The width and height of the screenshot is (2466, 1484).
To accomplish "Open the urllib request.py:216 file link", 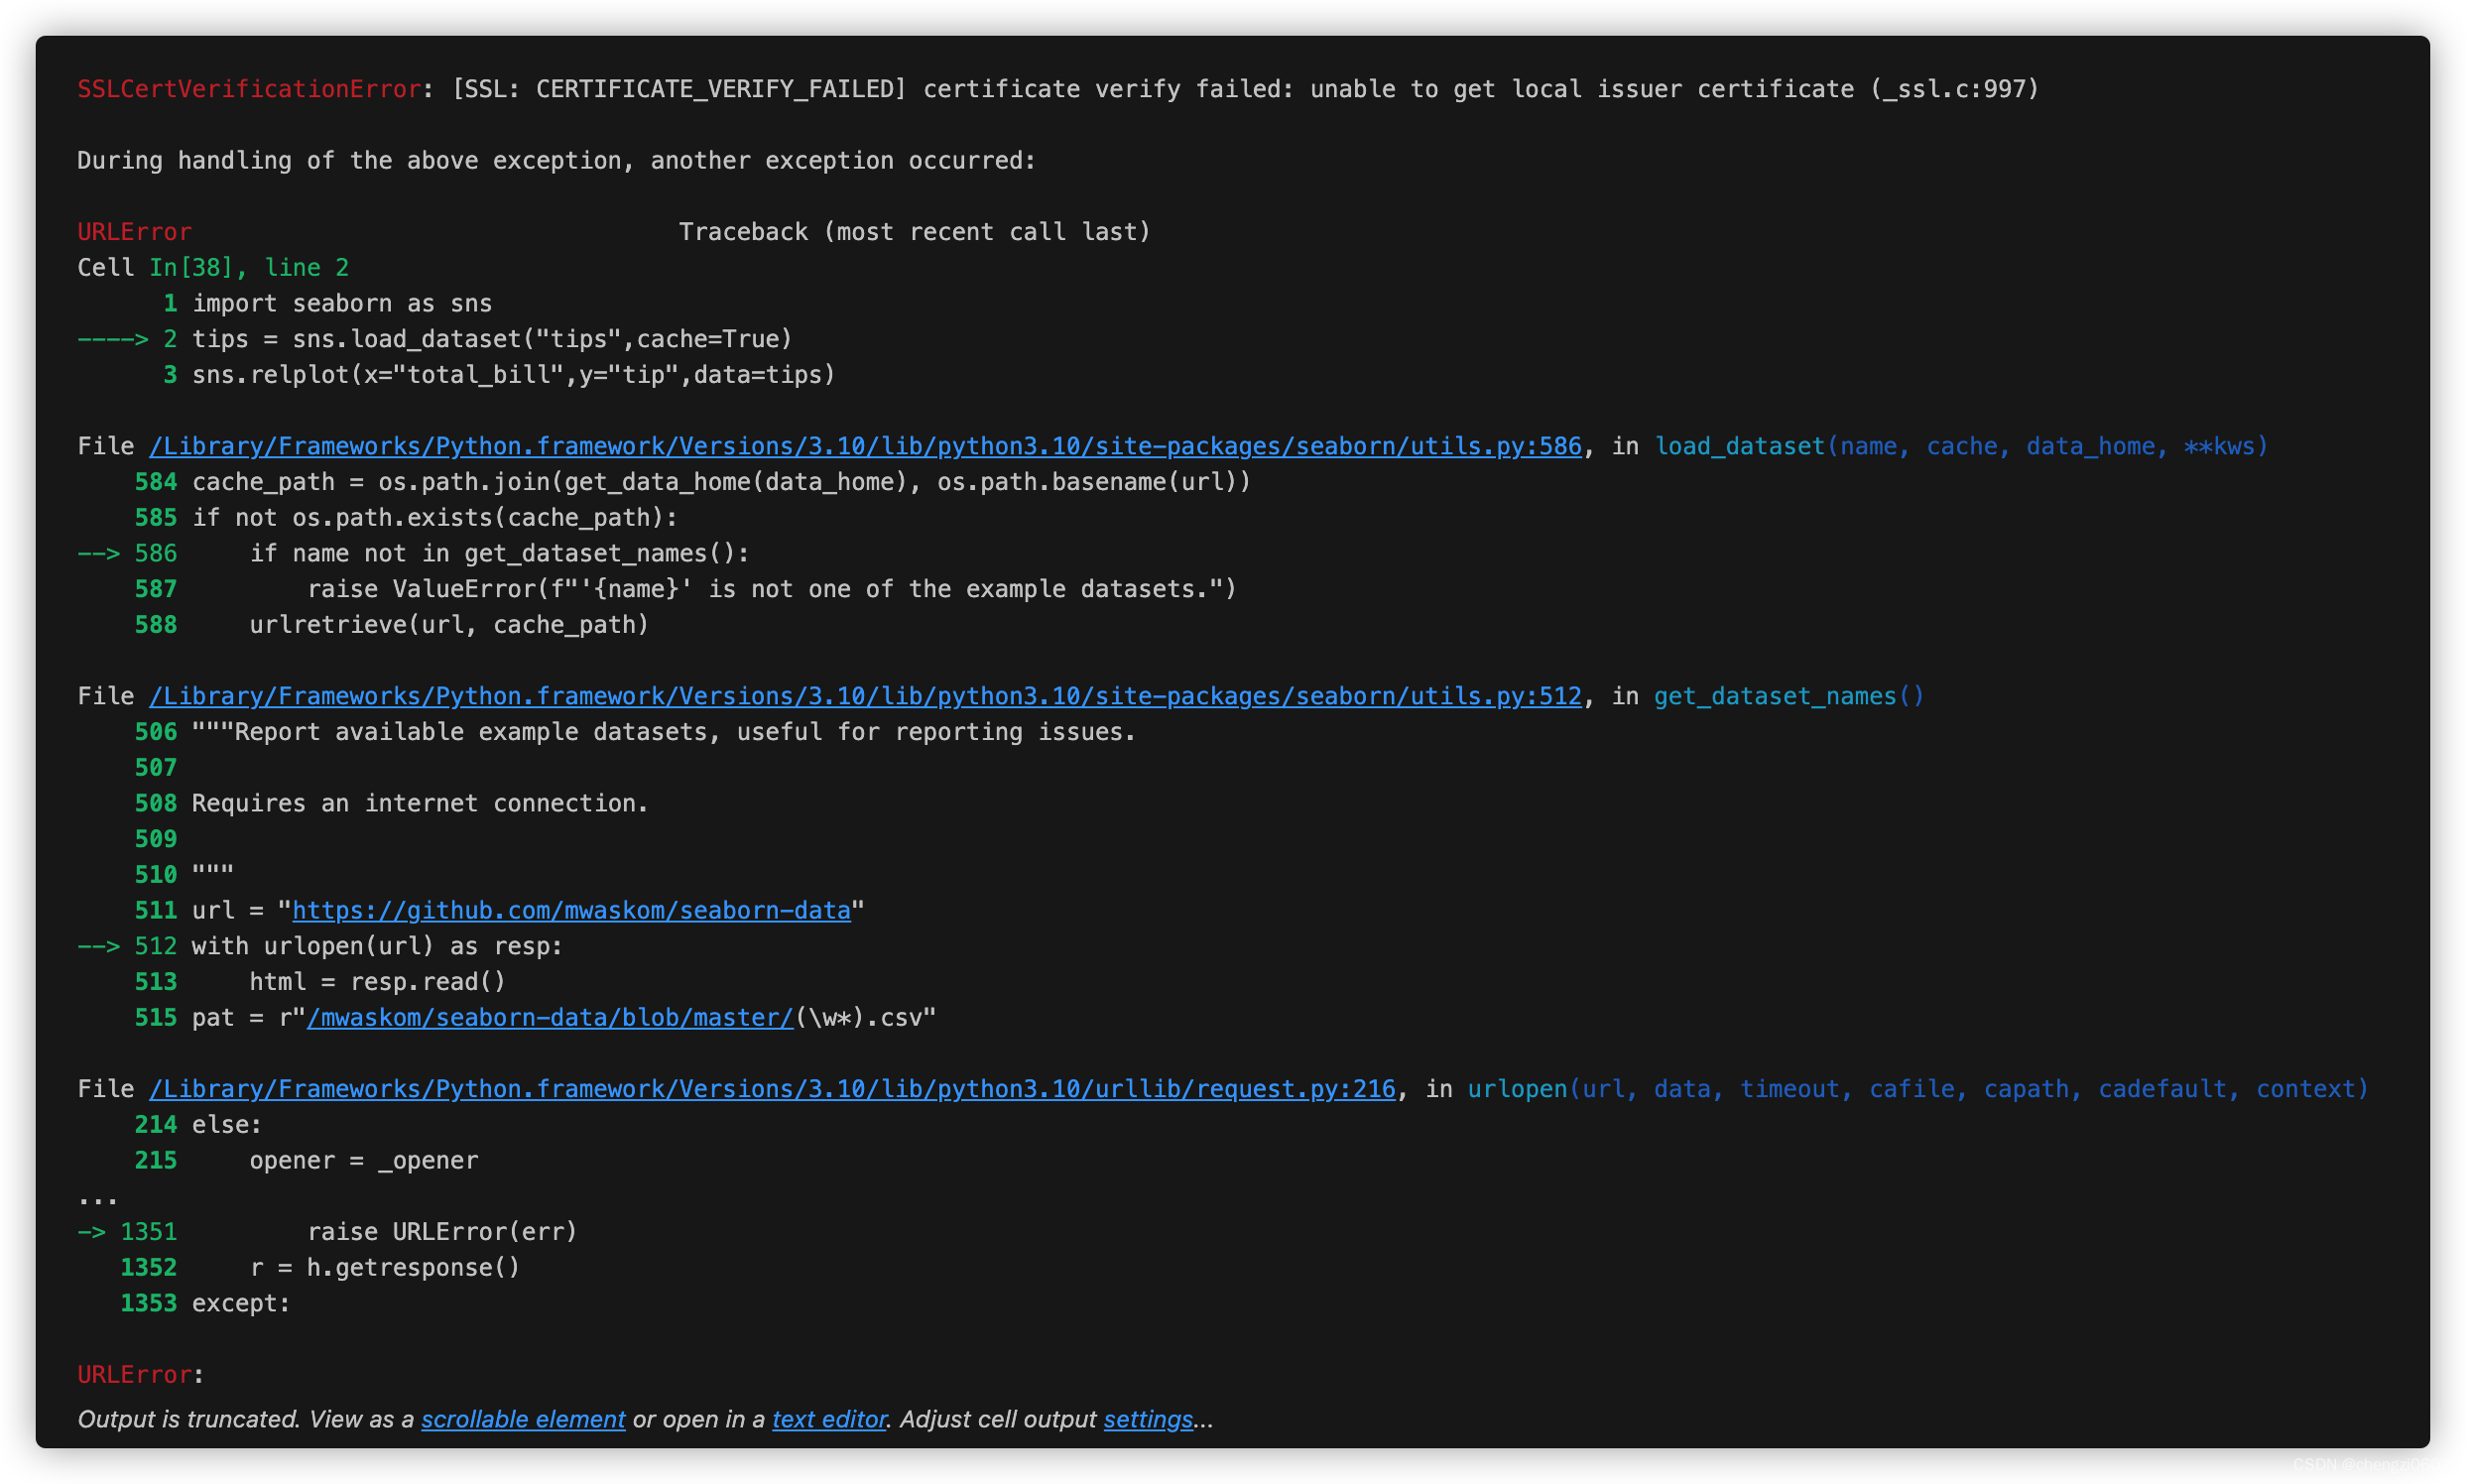I will (x=770, y=1089).
